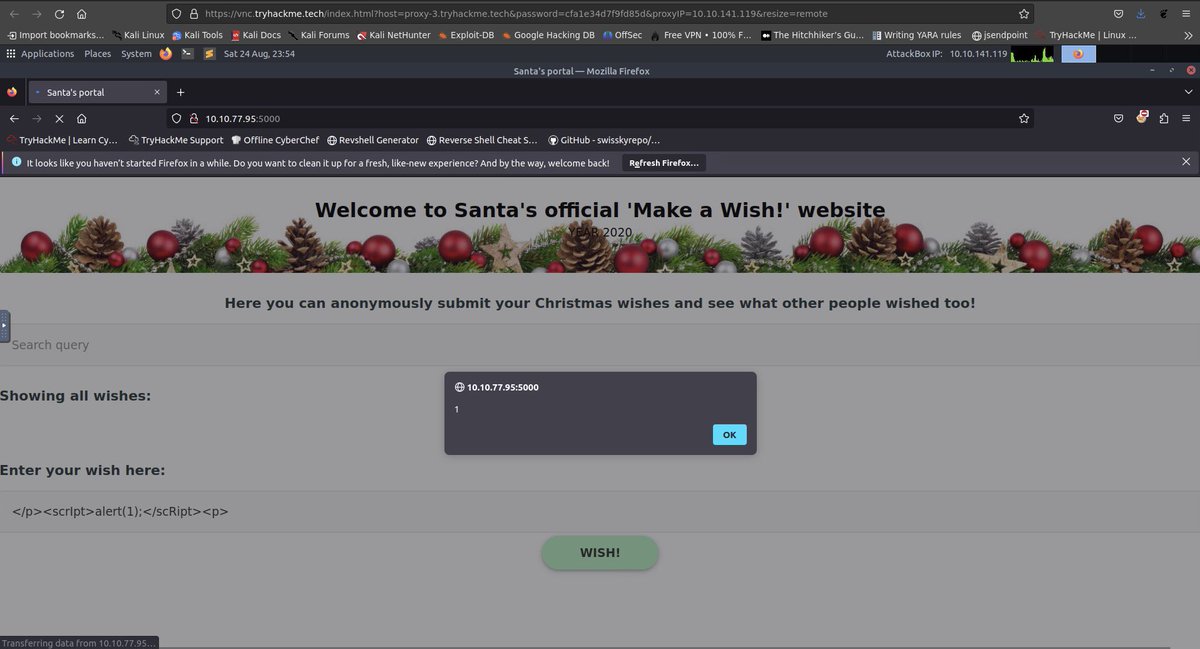
Task: Open Kali Docs bookmark
Action: coord(255,35)
